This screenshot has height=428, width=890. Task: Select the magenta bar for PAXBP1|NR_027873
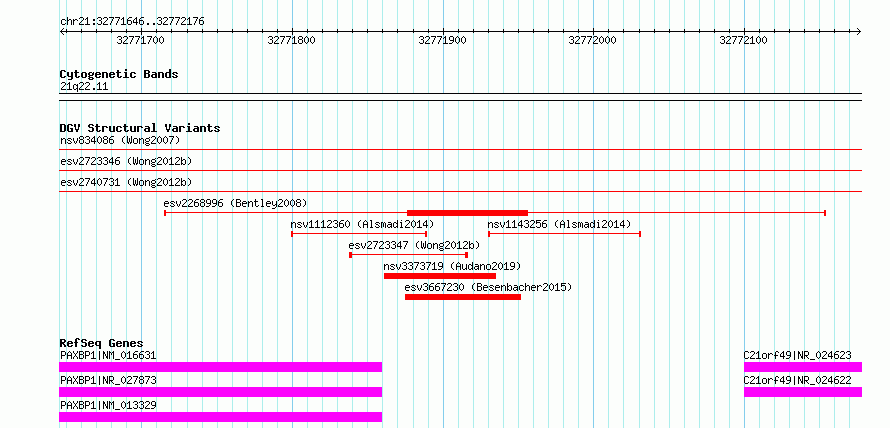click(x=221, y=392)
